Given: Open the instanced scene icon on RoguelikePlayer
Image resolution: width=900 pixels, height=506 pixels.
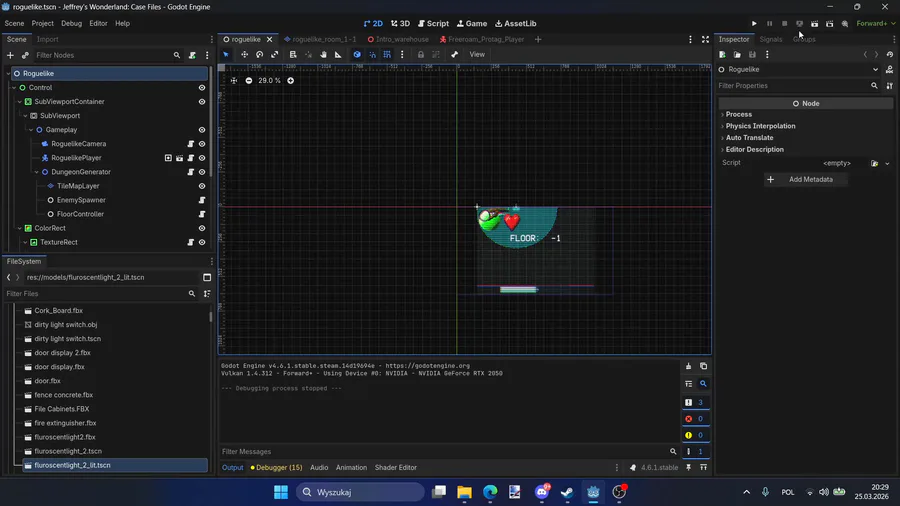Looking at the screenshot, I should (x=180, y=158).
